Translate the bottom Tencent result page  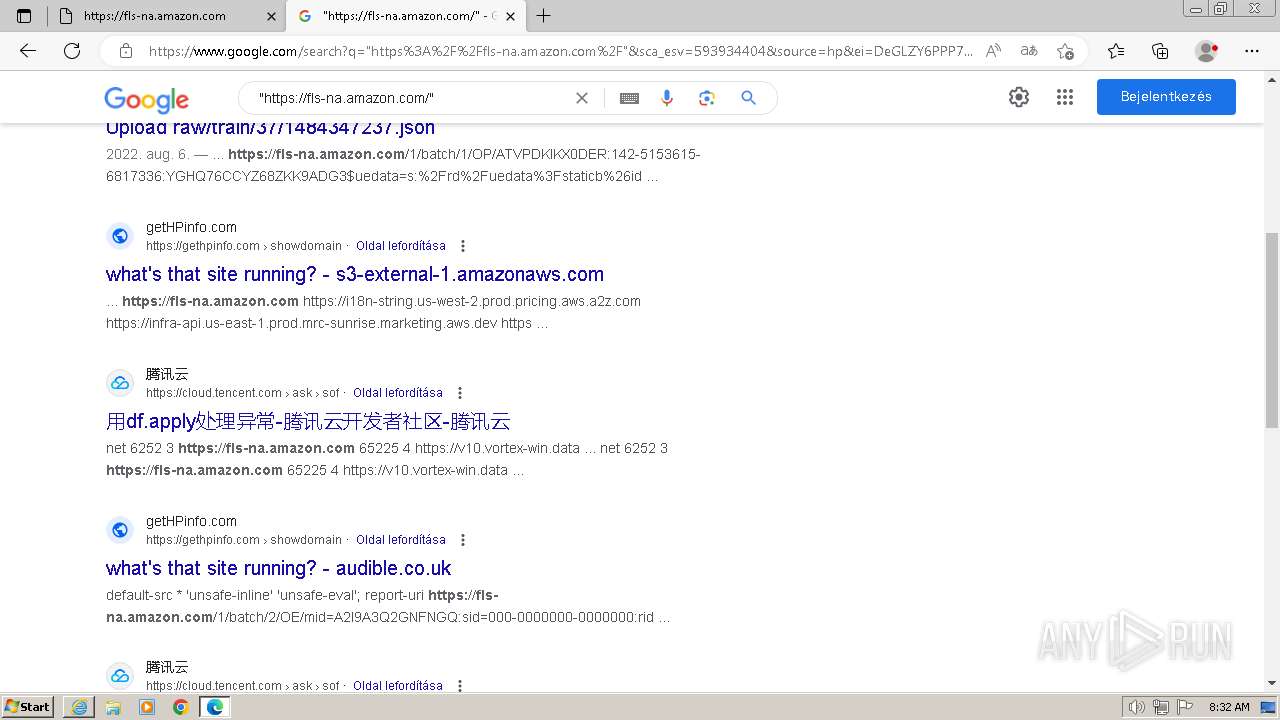[398, 686]
